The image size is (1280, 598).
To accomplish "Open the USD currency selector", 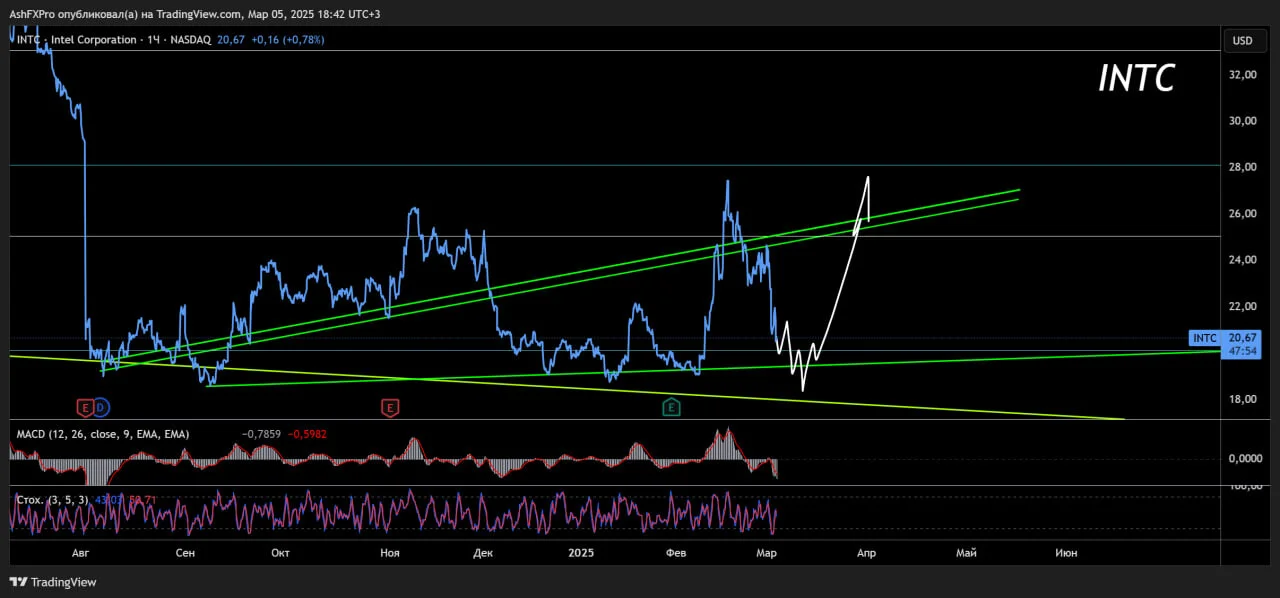I will coord(1242,41).
